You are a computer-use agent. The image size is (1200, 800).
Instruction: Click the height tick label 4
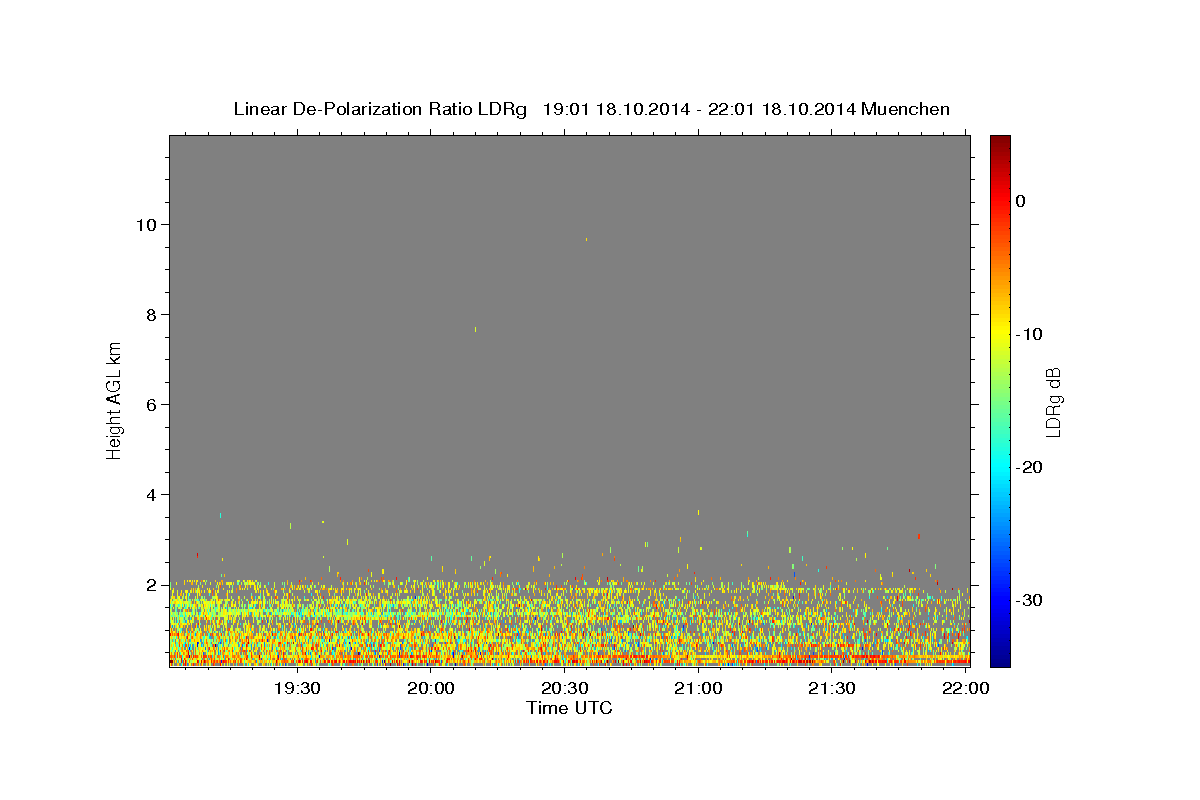pos(151,494)
